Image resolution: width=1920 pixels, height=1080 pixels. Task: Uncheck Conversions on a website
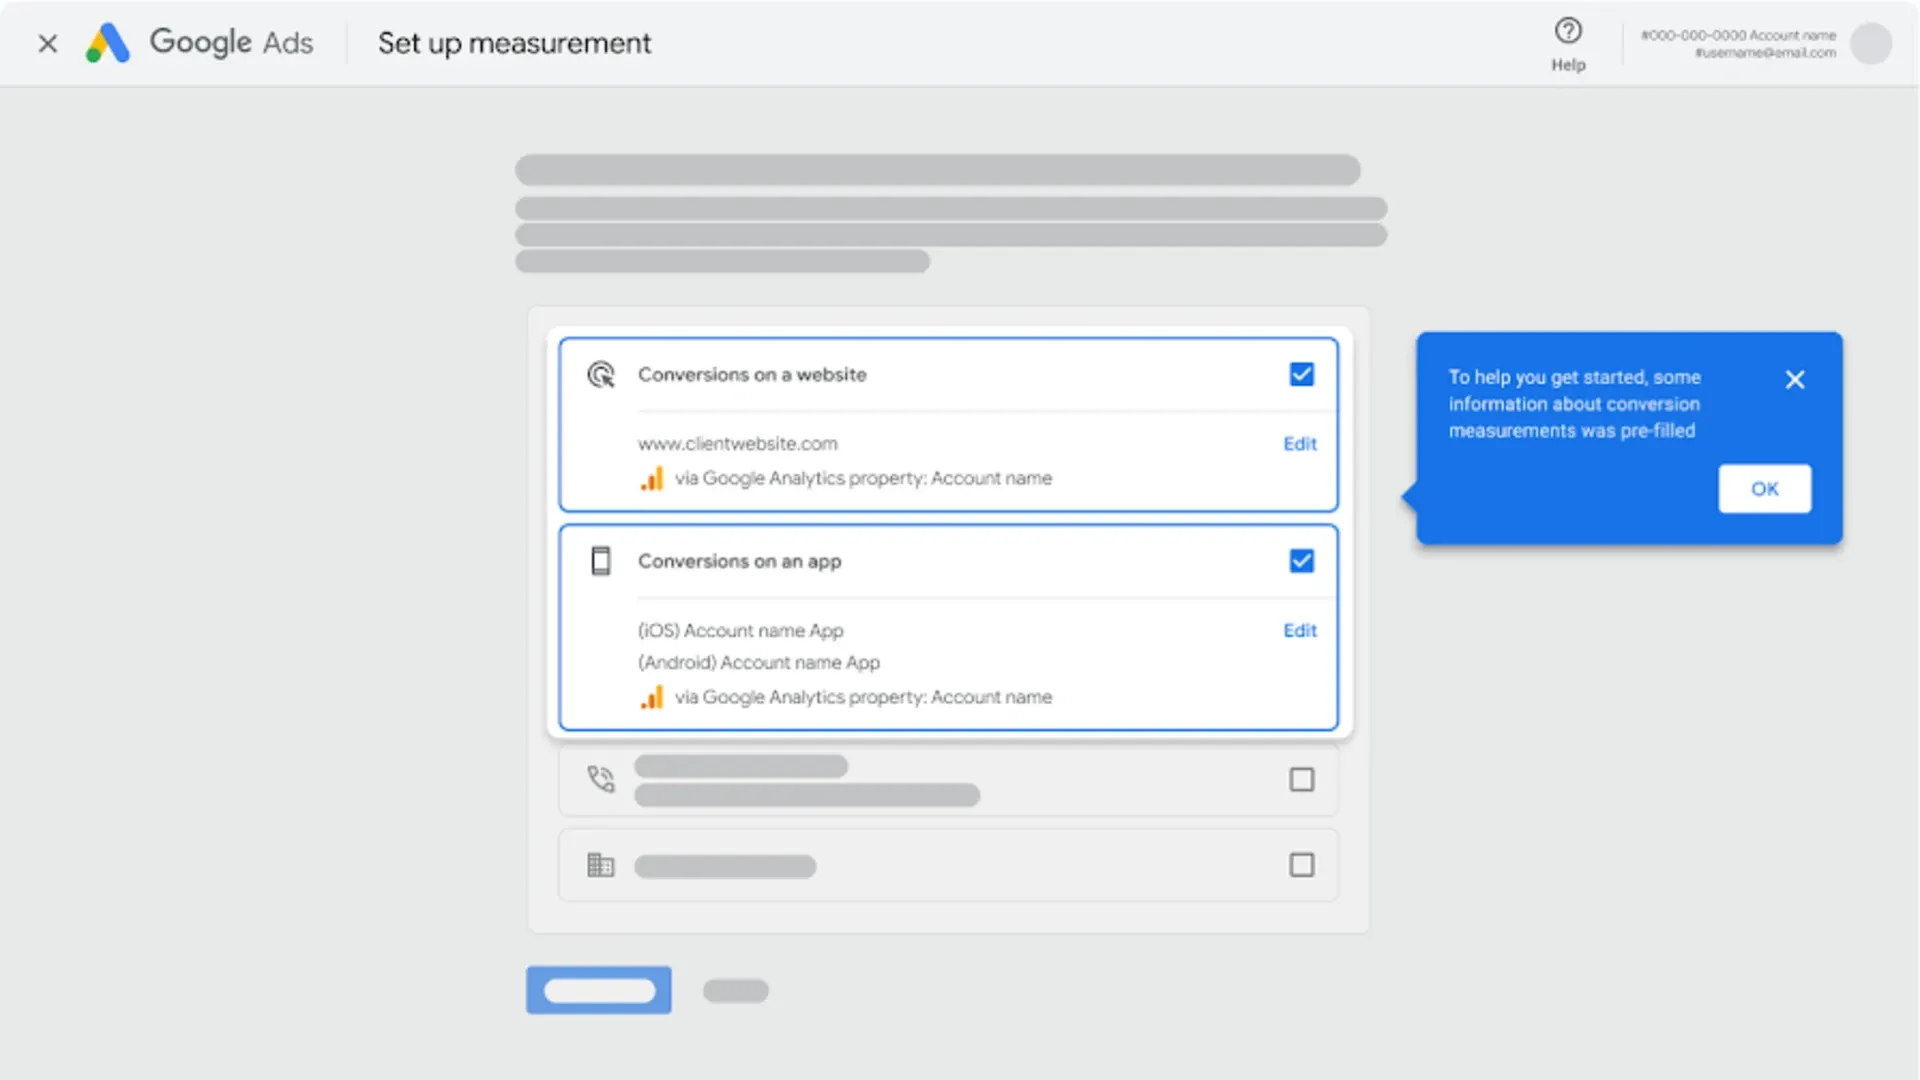pos(1301,374)
